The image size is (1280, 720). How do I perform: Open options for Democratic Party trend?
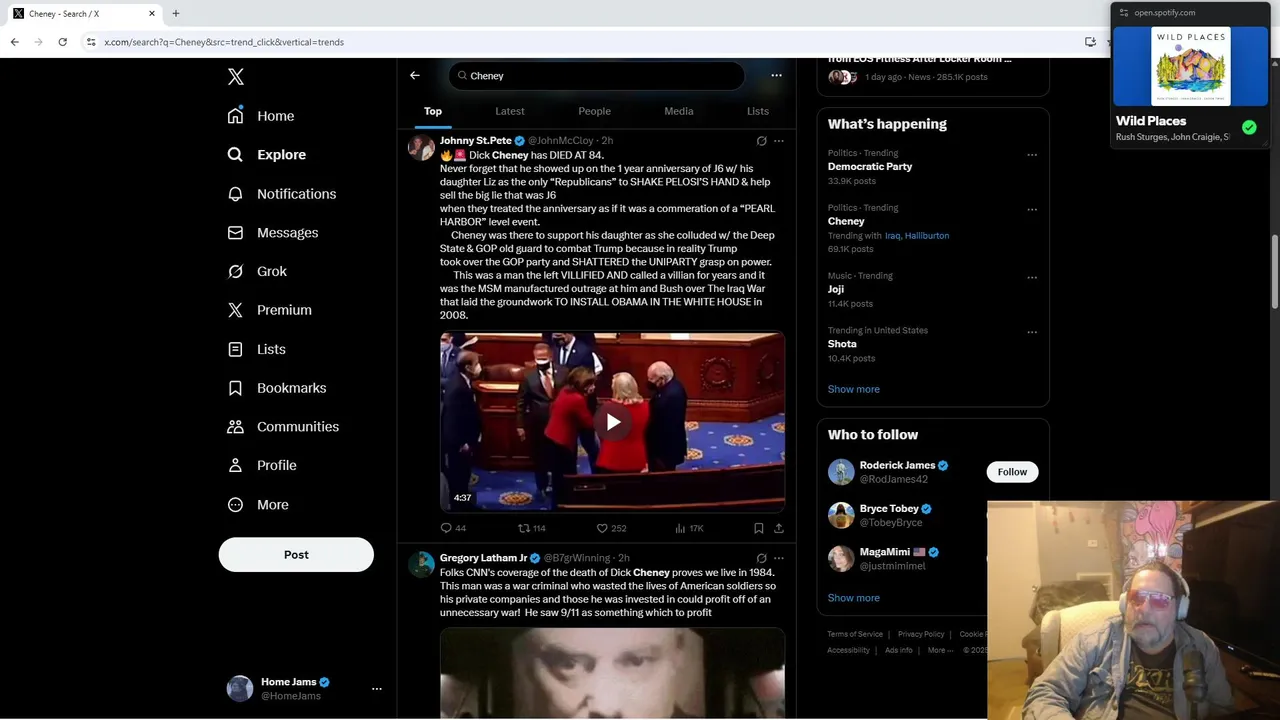click(1031, 155)
